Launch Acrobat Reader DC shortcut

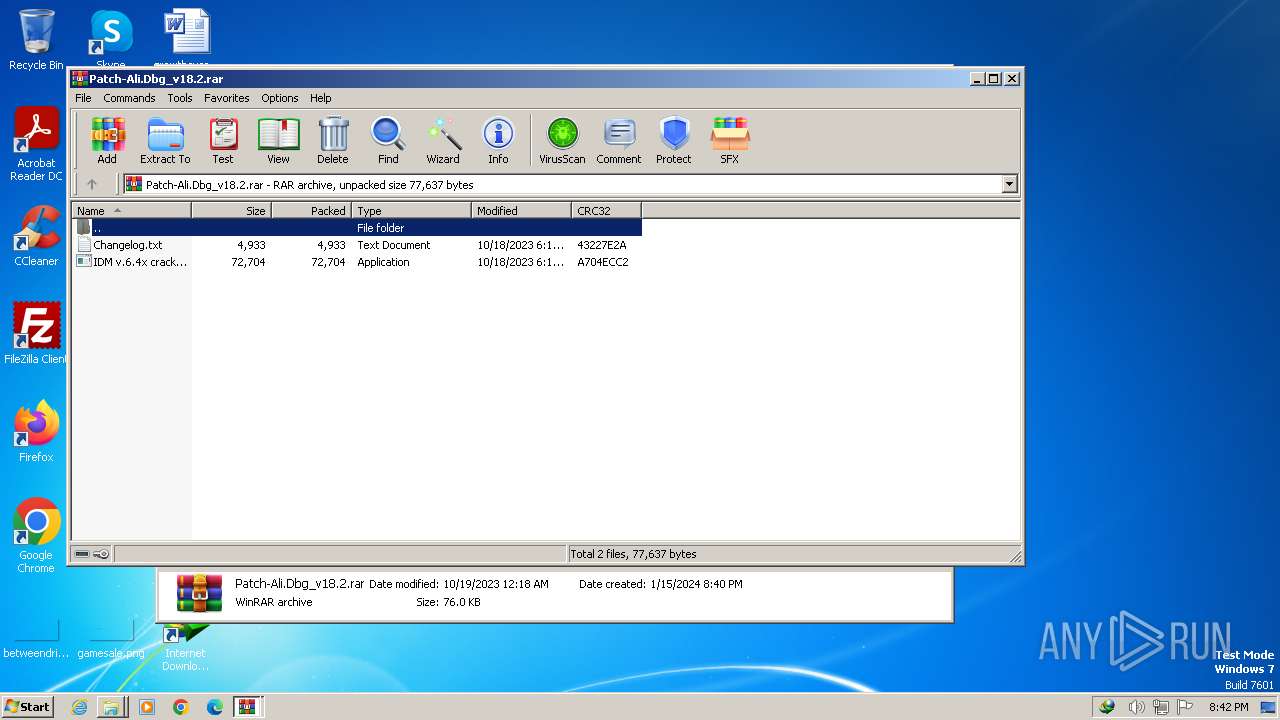pos(36,145)
